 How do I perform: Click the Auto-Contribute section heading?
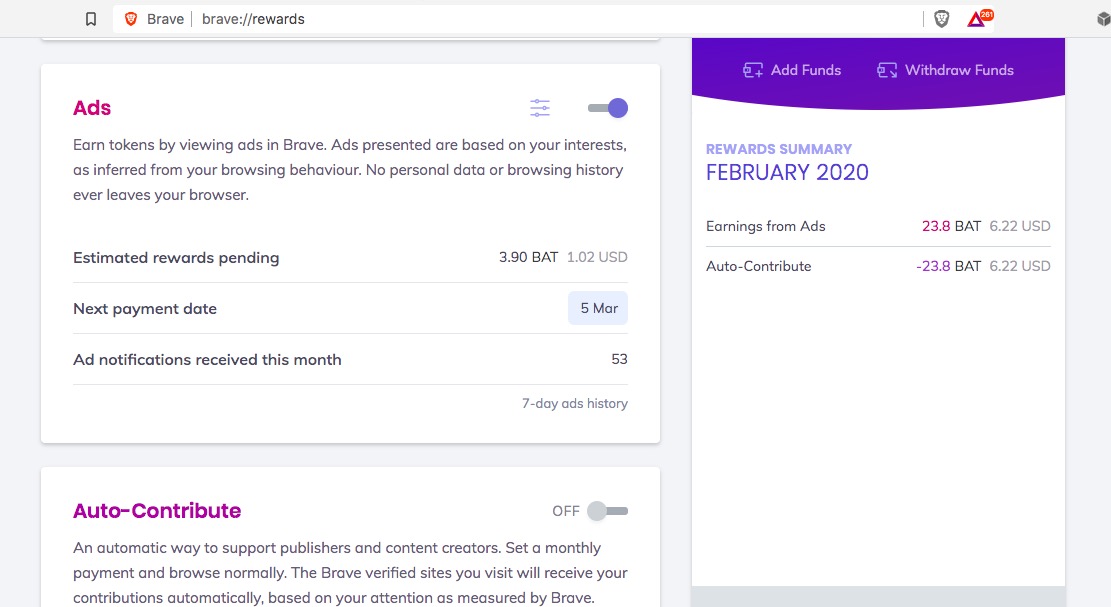tap(157, 511)
